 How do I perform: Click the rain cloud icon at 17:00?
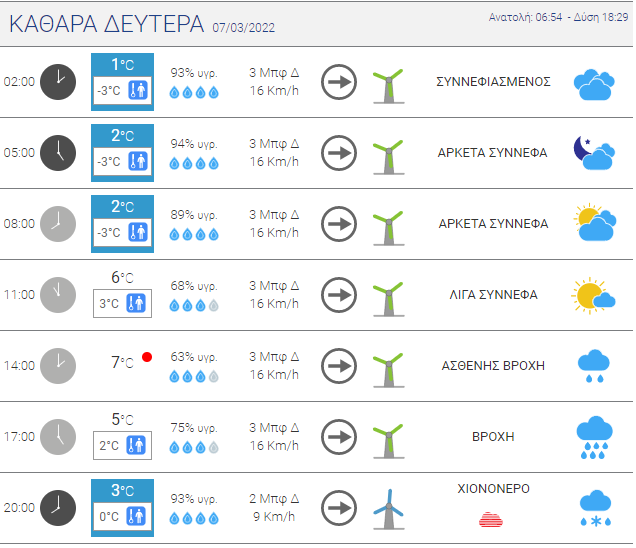point(594,436)
